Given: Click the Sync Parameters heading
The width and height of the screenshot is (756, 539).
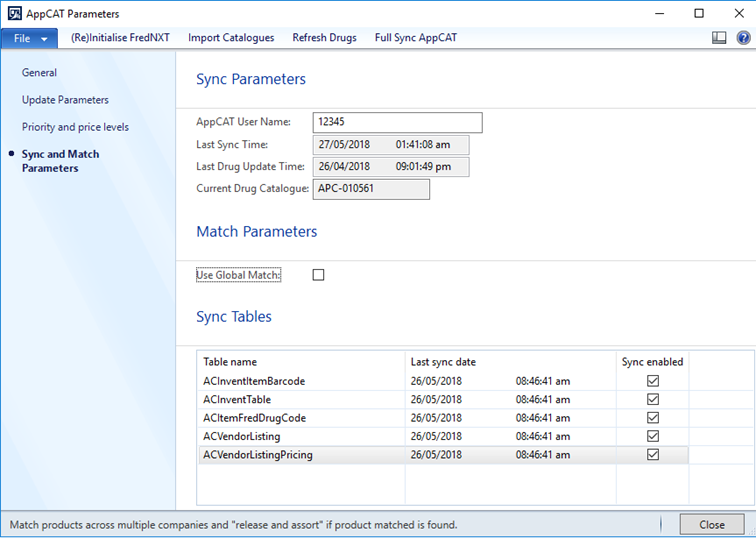Looking at the screenshot, I should tap(251, 79).
